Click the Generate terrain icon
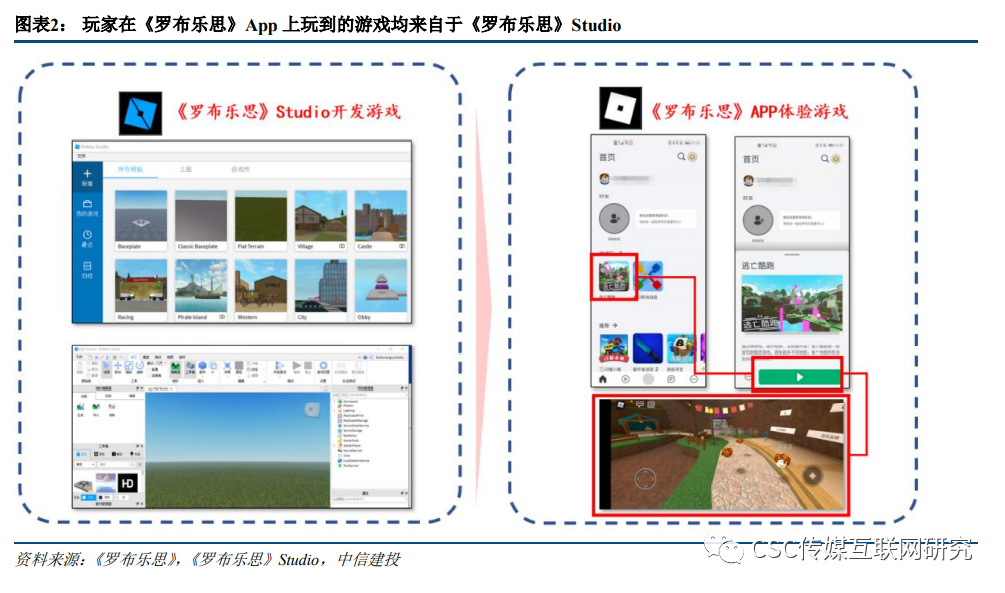1005x593 pixels. click(81, 408)
